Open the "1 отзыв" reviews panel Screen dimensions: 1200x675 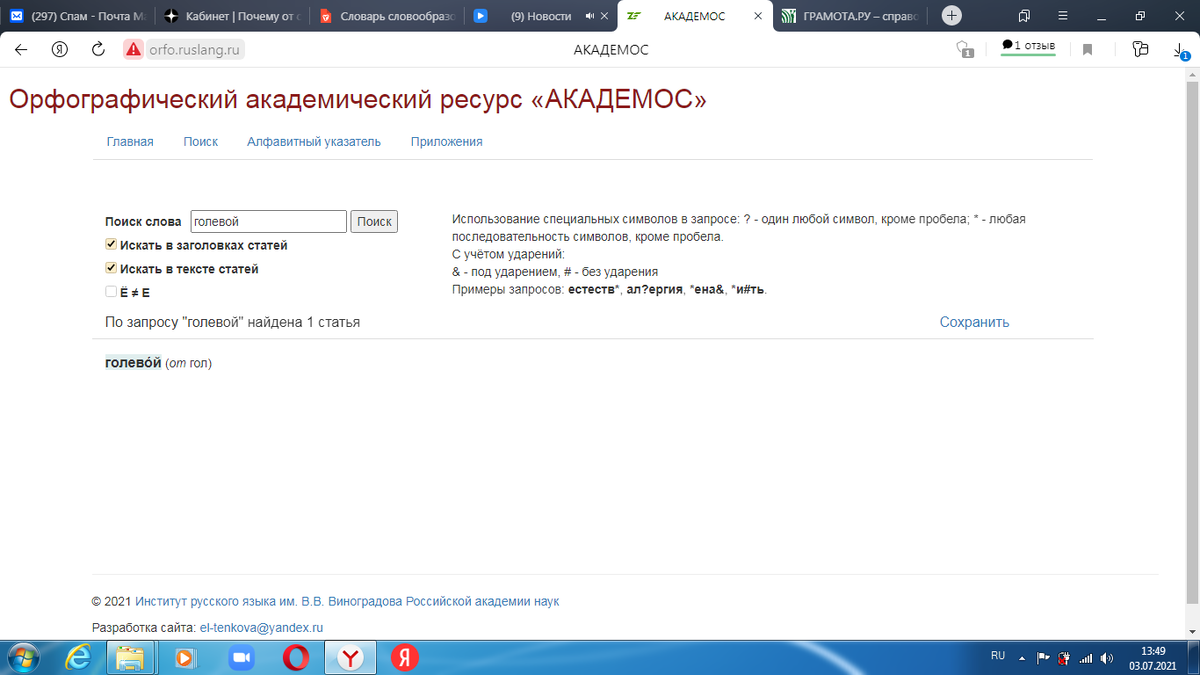pyautogui.click(x=1028, y=48)
